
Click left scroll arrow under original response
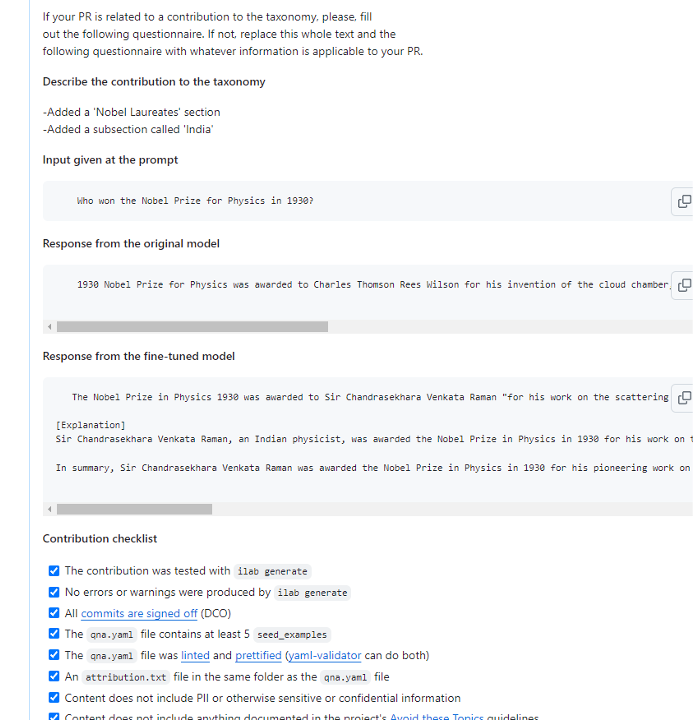49,327
